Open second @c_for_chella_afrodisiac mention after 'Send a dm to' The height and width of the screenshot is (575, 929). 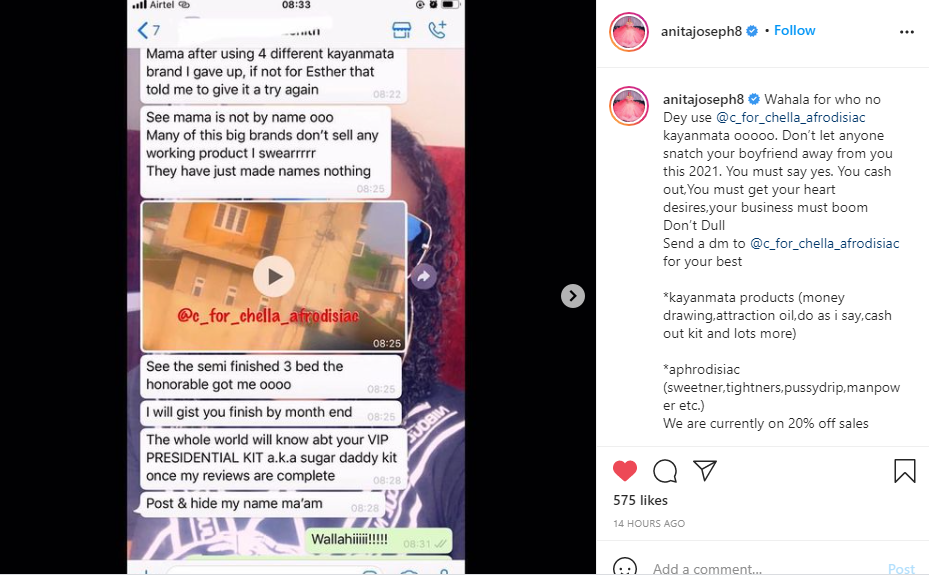pos(824,243)
